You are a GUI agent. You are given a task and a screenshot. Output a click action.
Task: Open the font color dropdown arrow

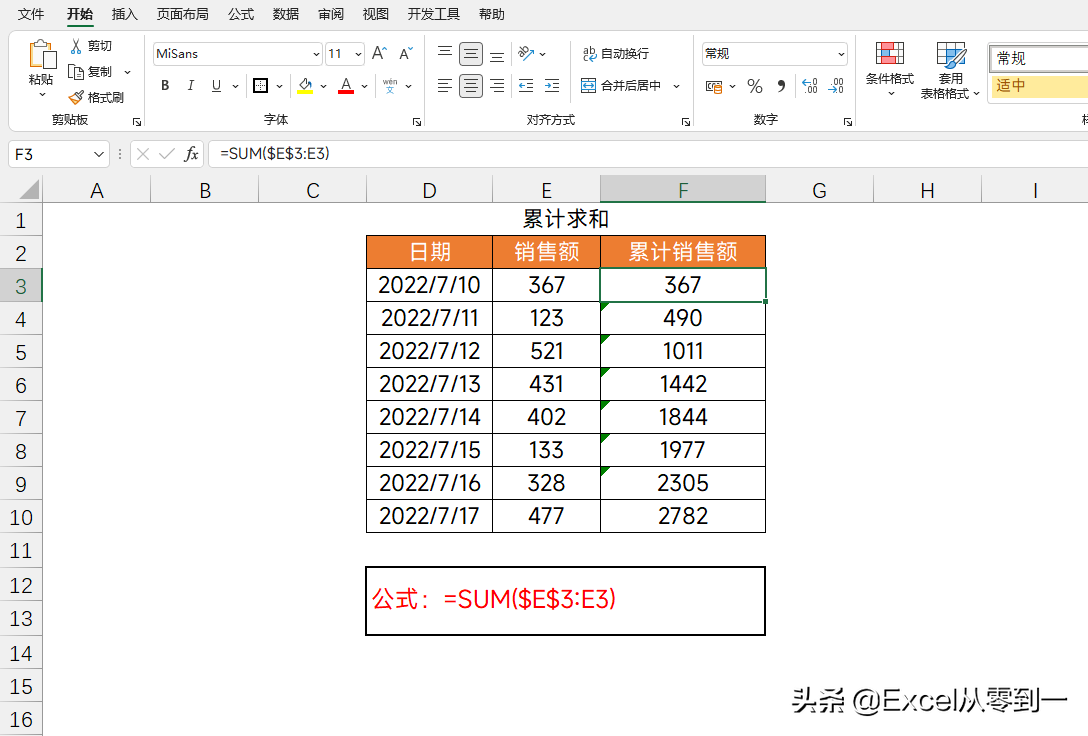[364, 86]
